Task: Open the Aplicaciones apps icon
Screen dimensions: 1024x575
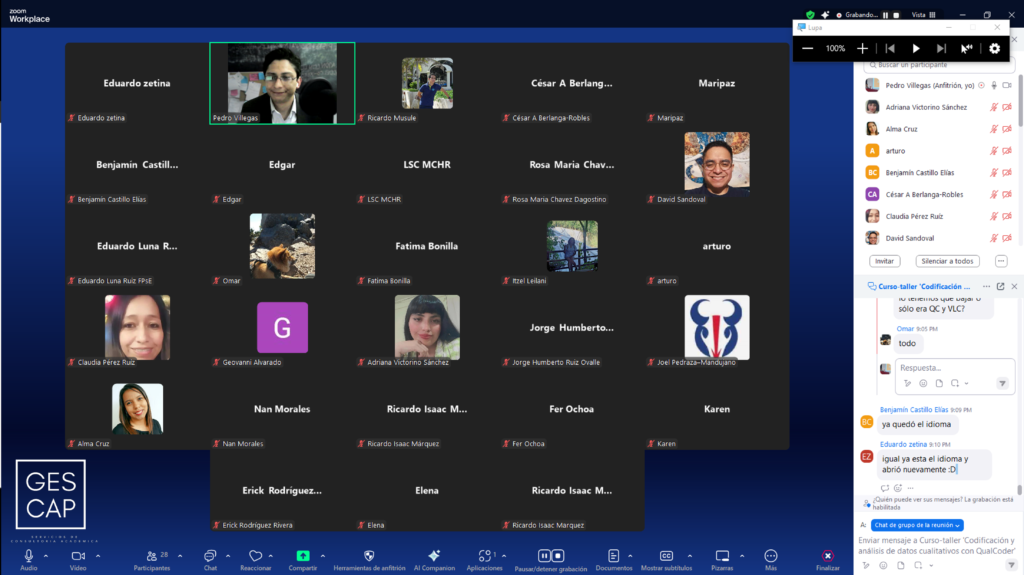Action: pos(485,556)
